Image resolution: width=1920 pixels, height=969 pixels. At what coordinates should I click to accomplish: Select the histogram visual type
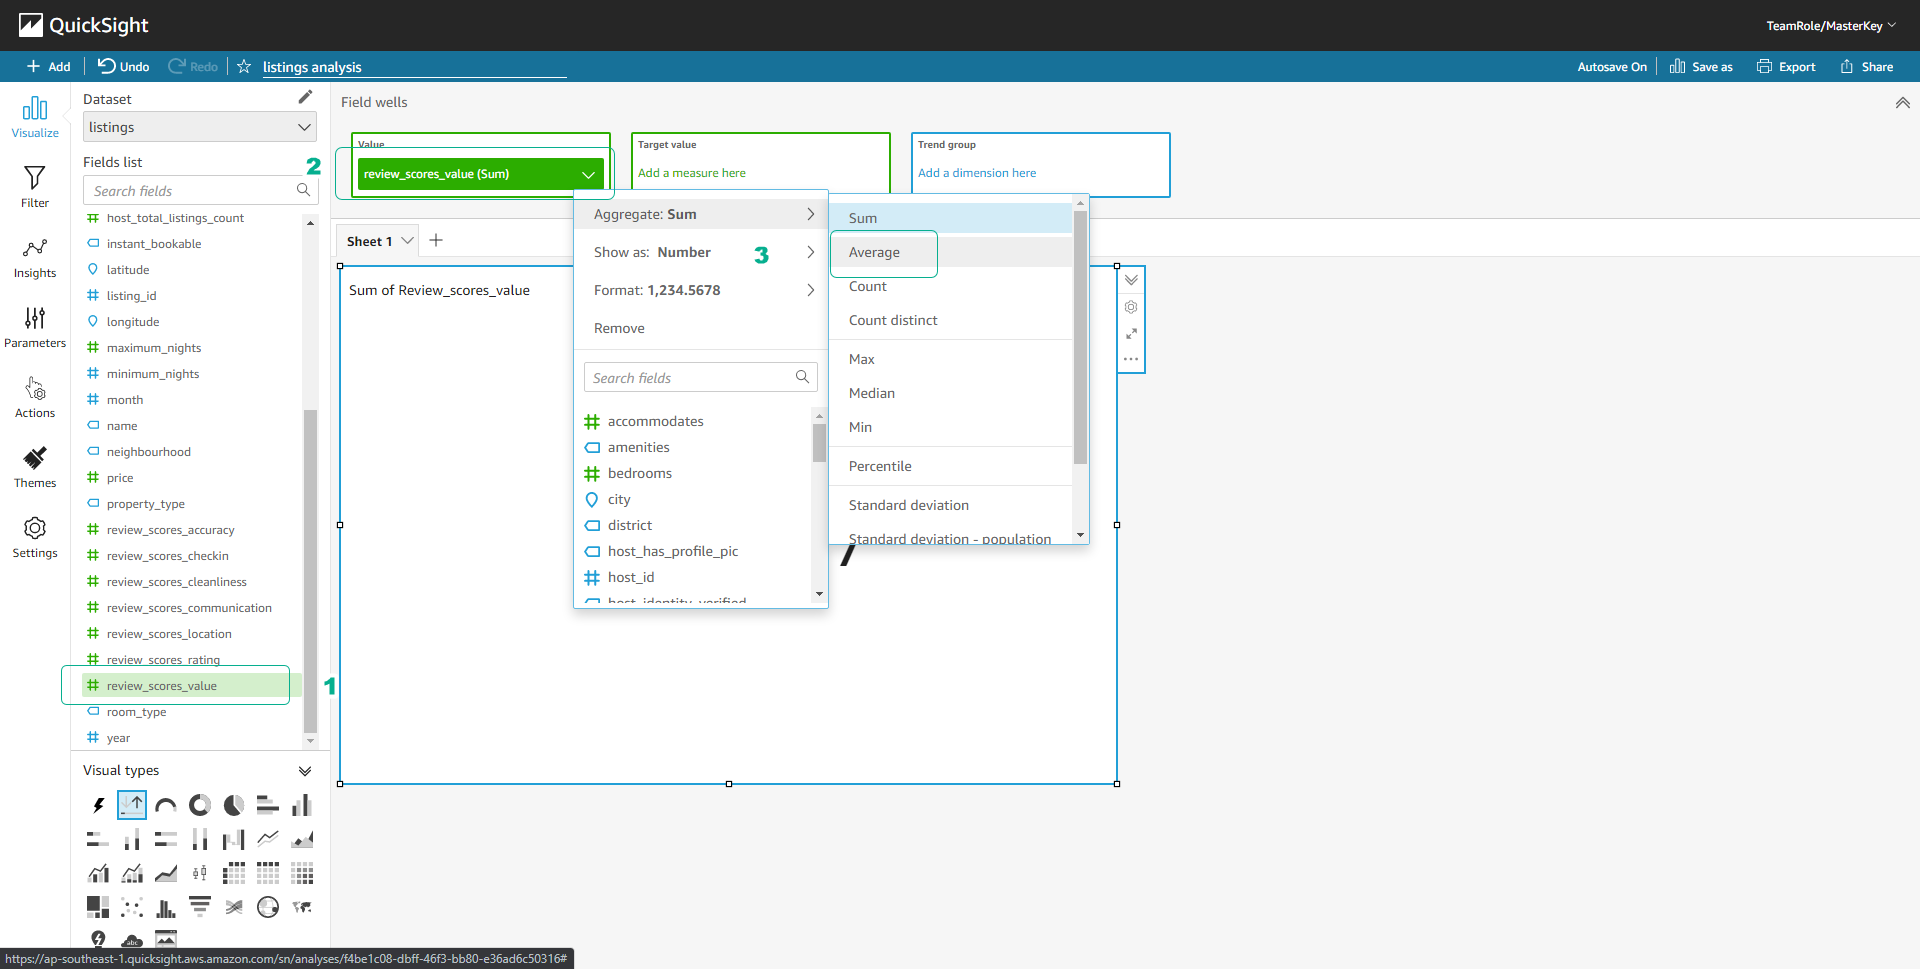(x=166, y=907)
